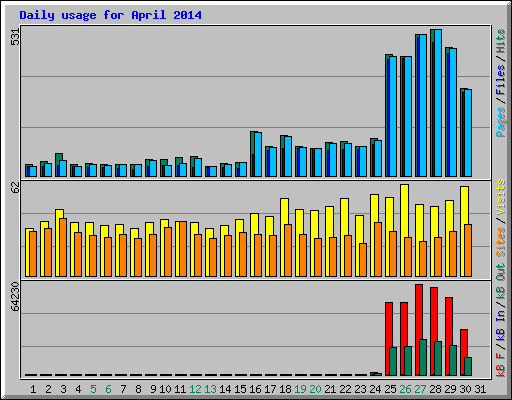Click the Visits legend label
Viewport: 512px width, 400px height.
click(501, 197)
